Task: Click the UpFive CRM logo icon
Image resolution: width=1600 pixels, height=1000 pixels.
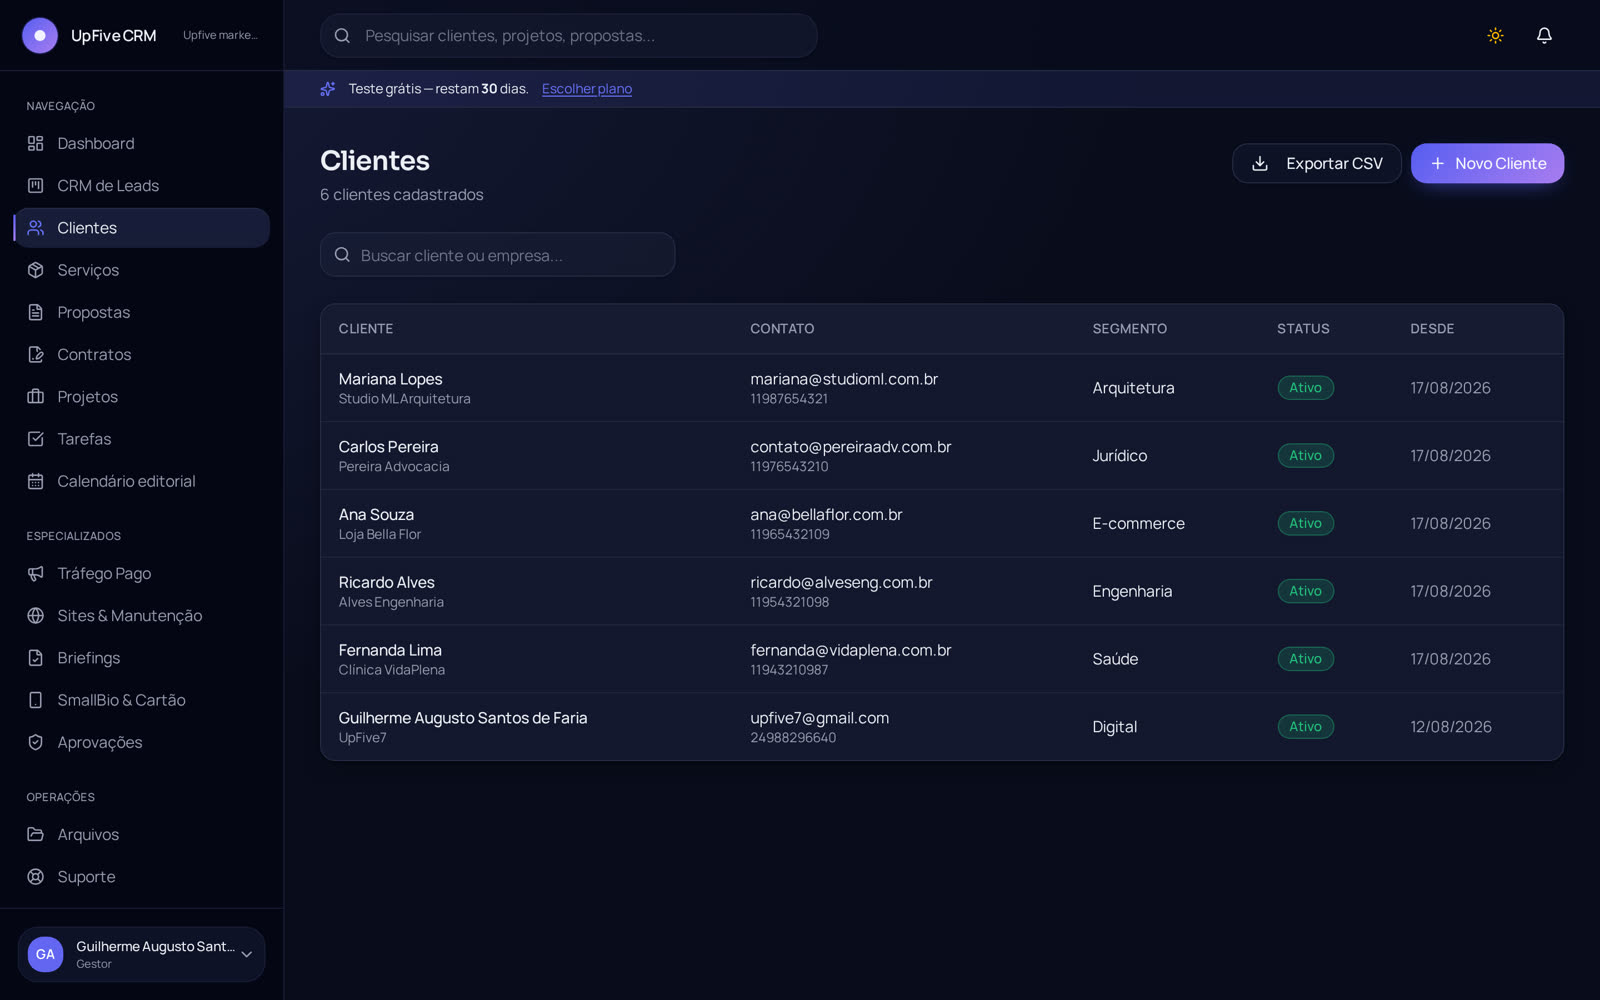Action: [x=40, y=35]
